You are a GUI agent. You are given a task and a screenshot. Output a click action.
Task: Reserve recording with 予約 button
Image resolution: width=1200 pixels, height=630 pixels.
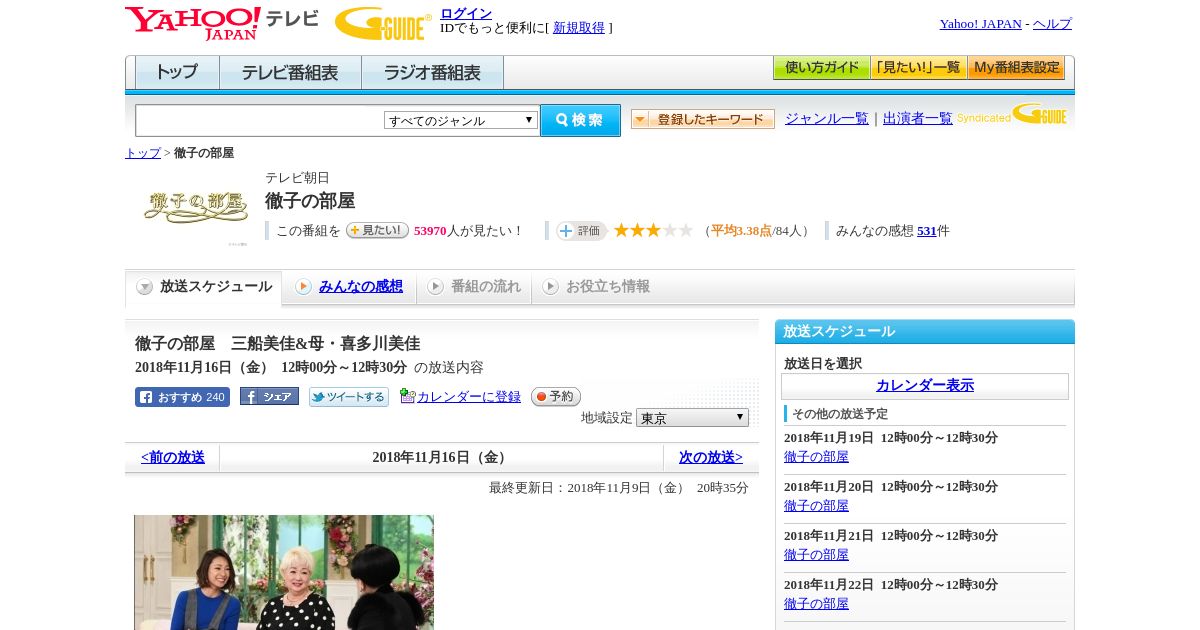coord(556,397)
